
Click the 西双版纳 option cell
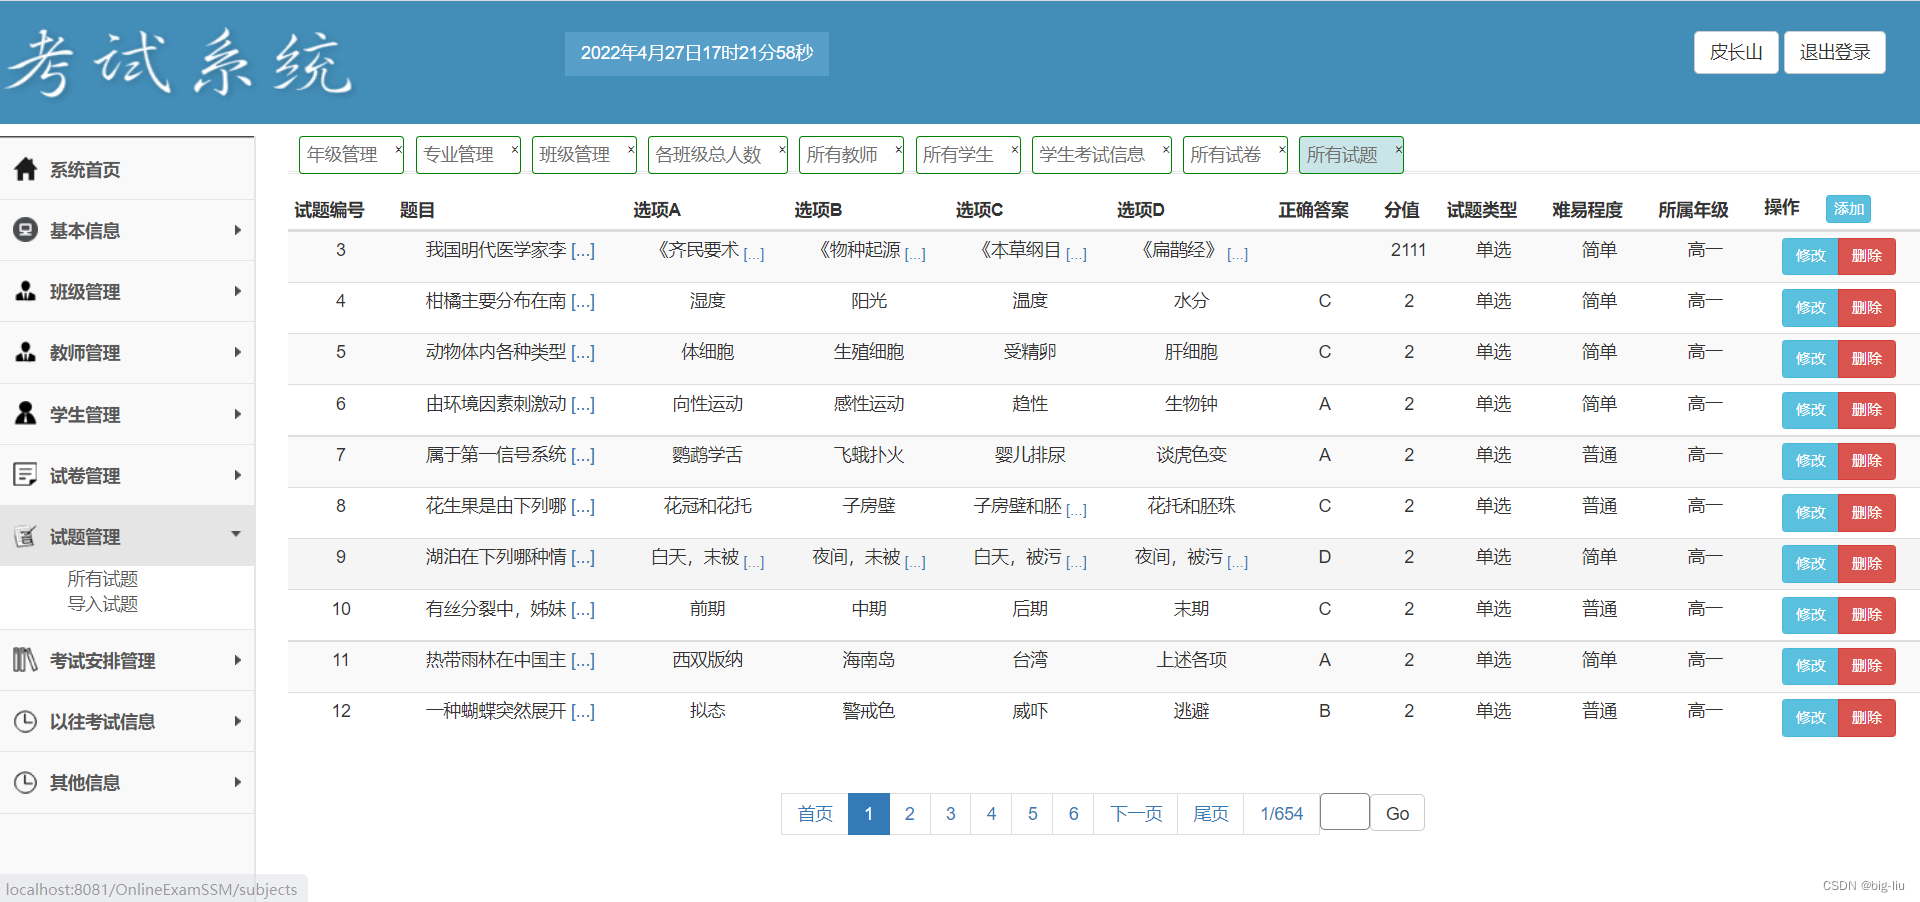tap(708, 660)
